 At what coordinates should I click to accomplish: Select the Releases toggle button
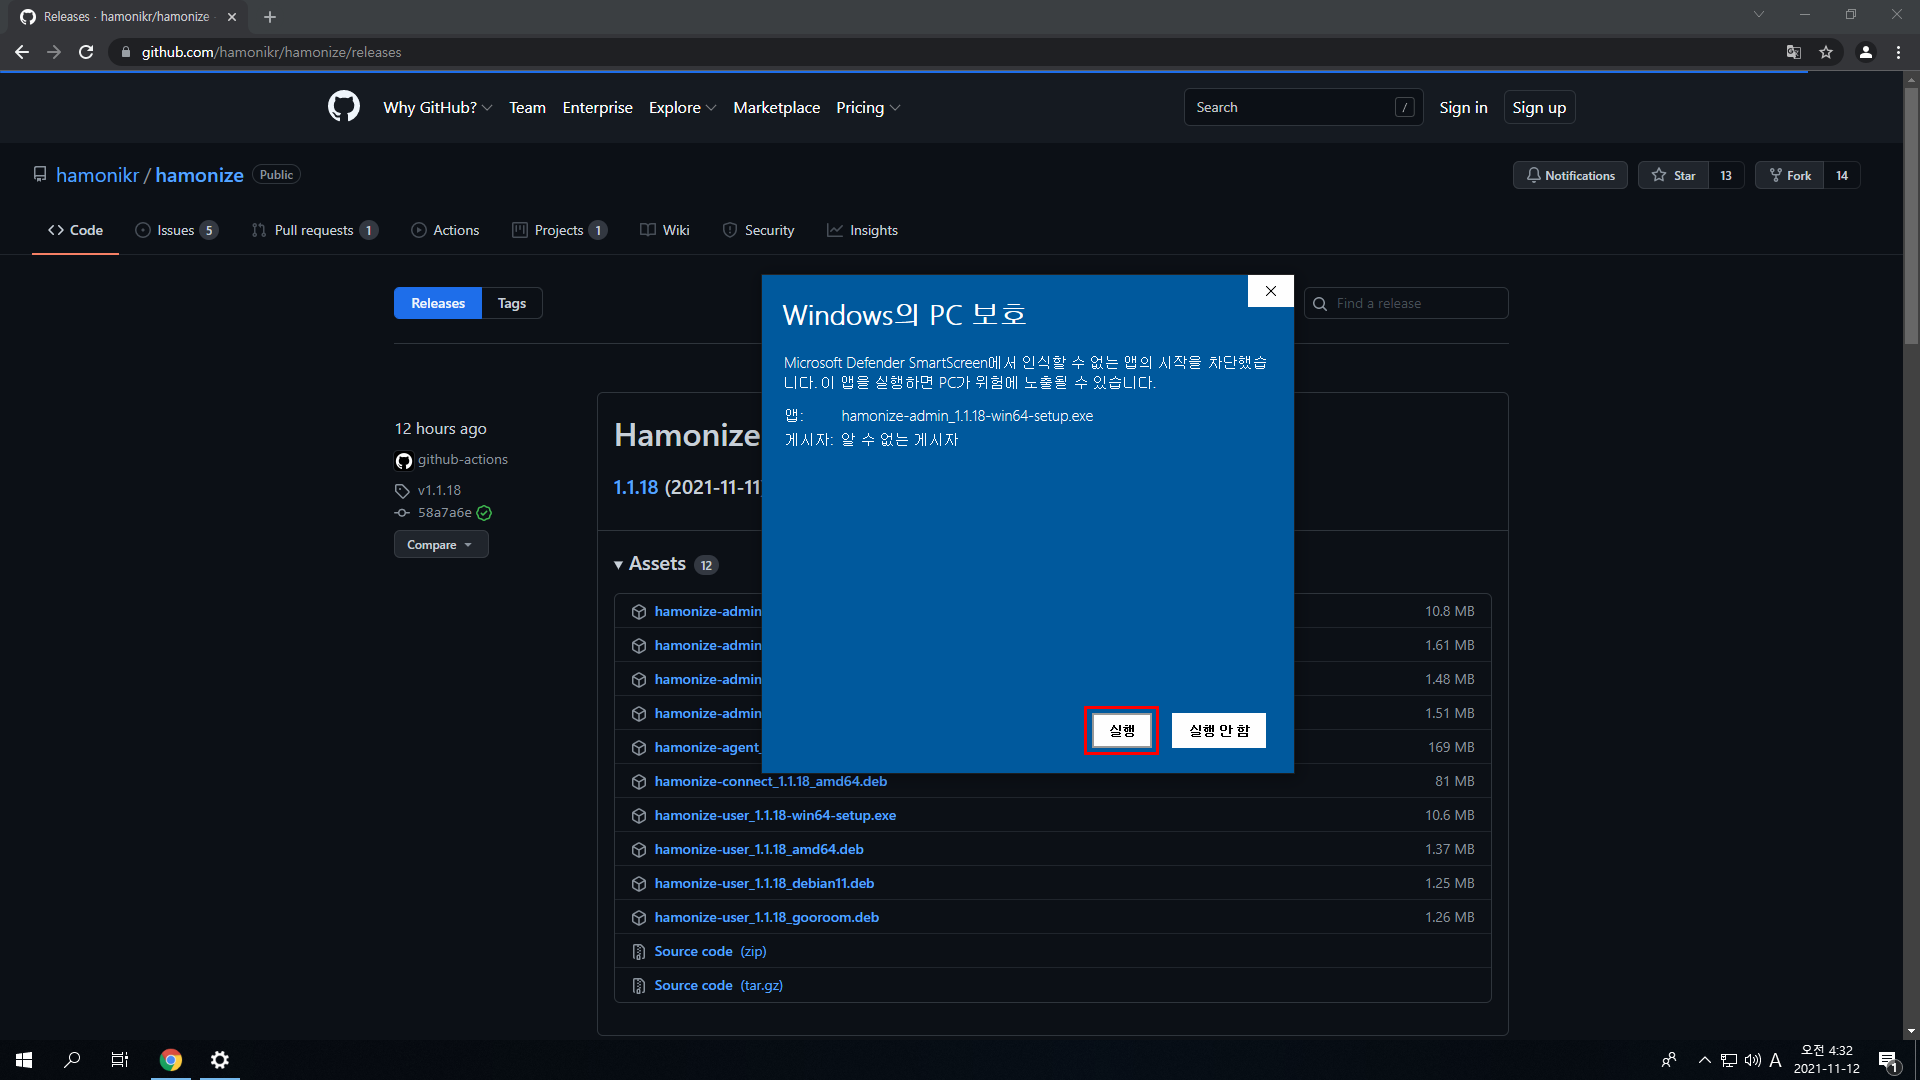click(438, 303)
